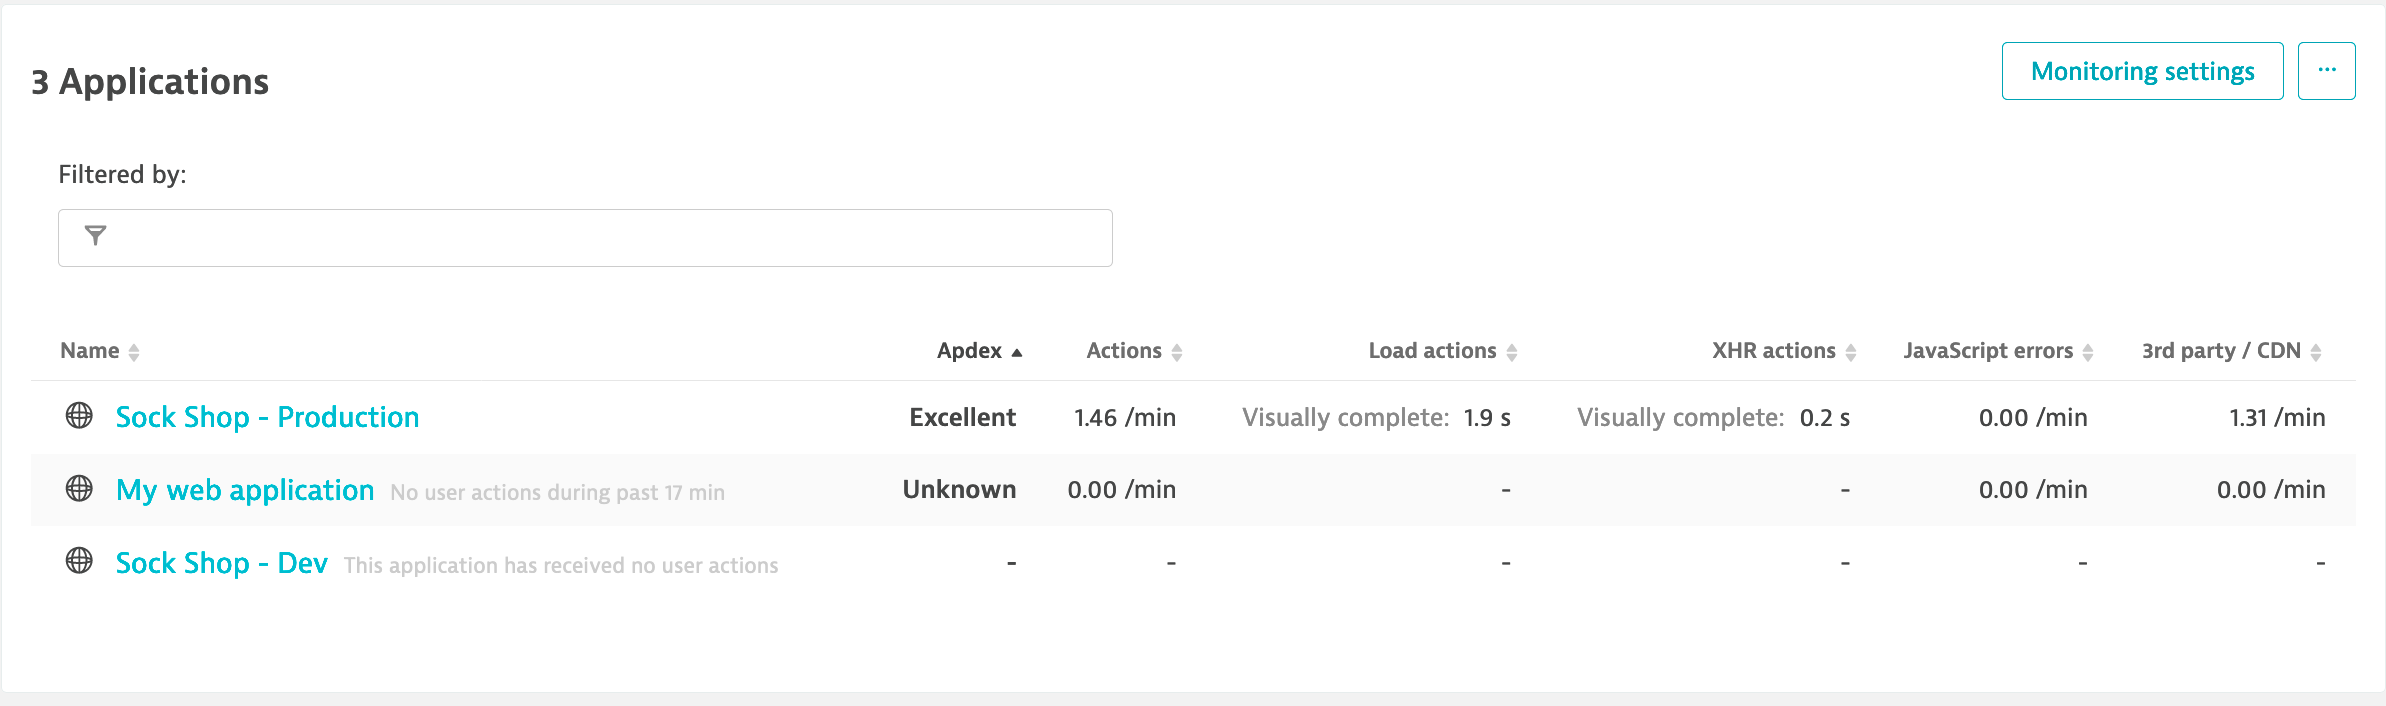Open Monitoring settings

coord(2143,71)
